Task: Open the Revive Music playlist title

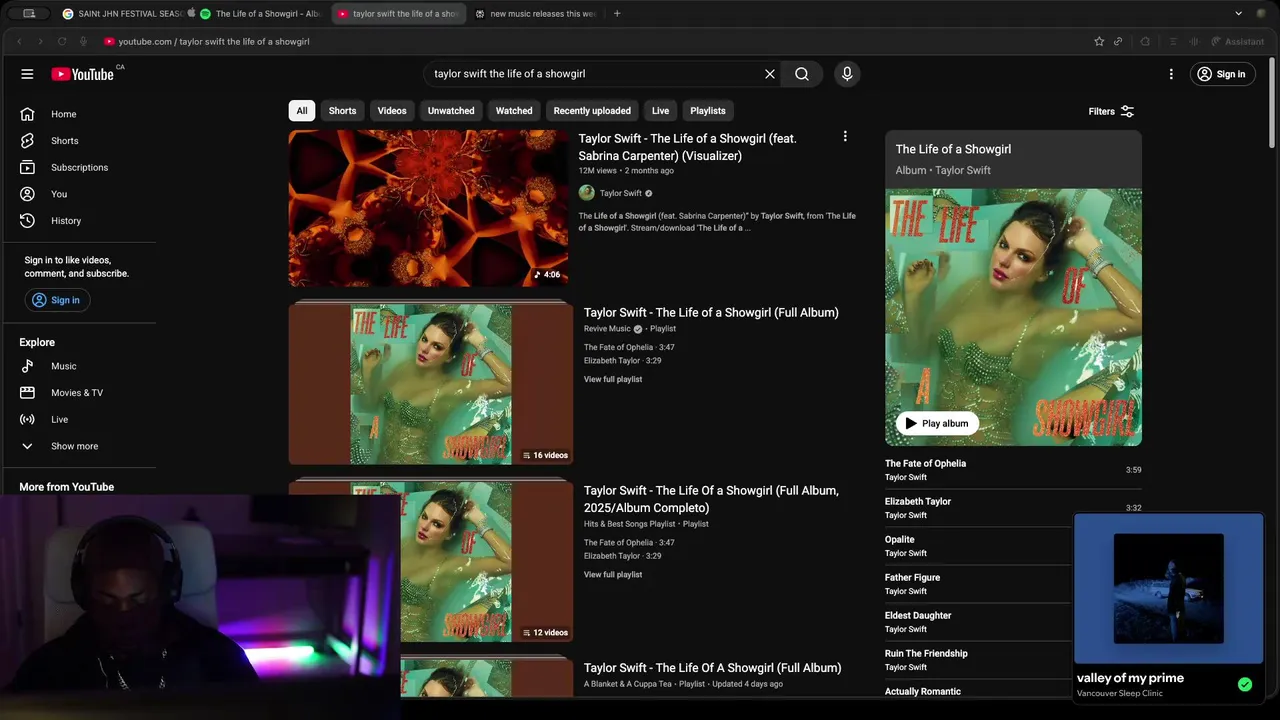Action: 711,313
